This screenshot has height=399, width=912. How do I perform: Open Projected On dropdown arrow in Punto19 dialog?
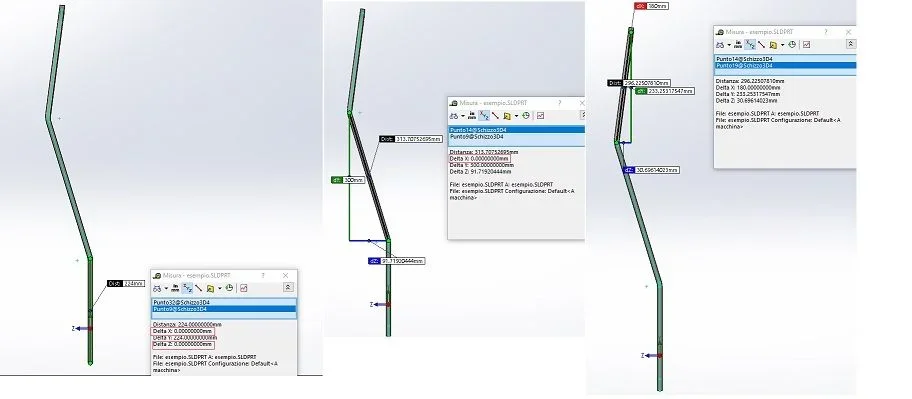[782, 45]
